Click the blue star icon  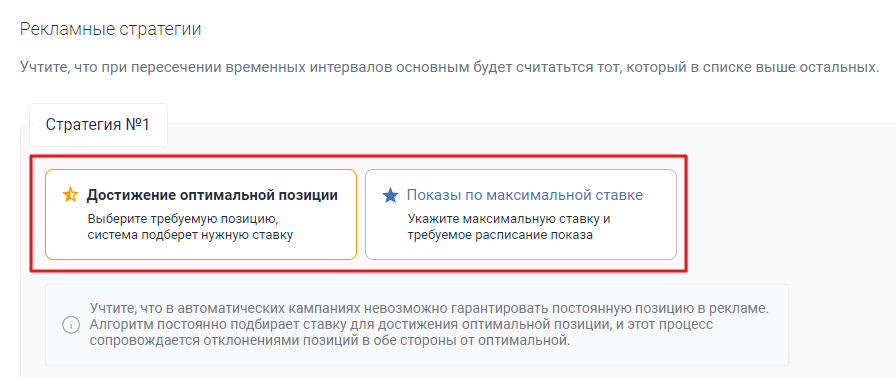(390, 195)
